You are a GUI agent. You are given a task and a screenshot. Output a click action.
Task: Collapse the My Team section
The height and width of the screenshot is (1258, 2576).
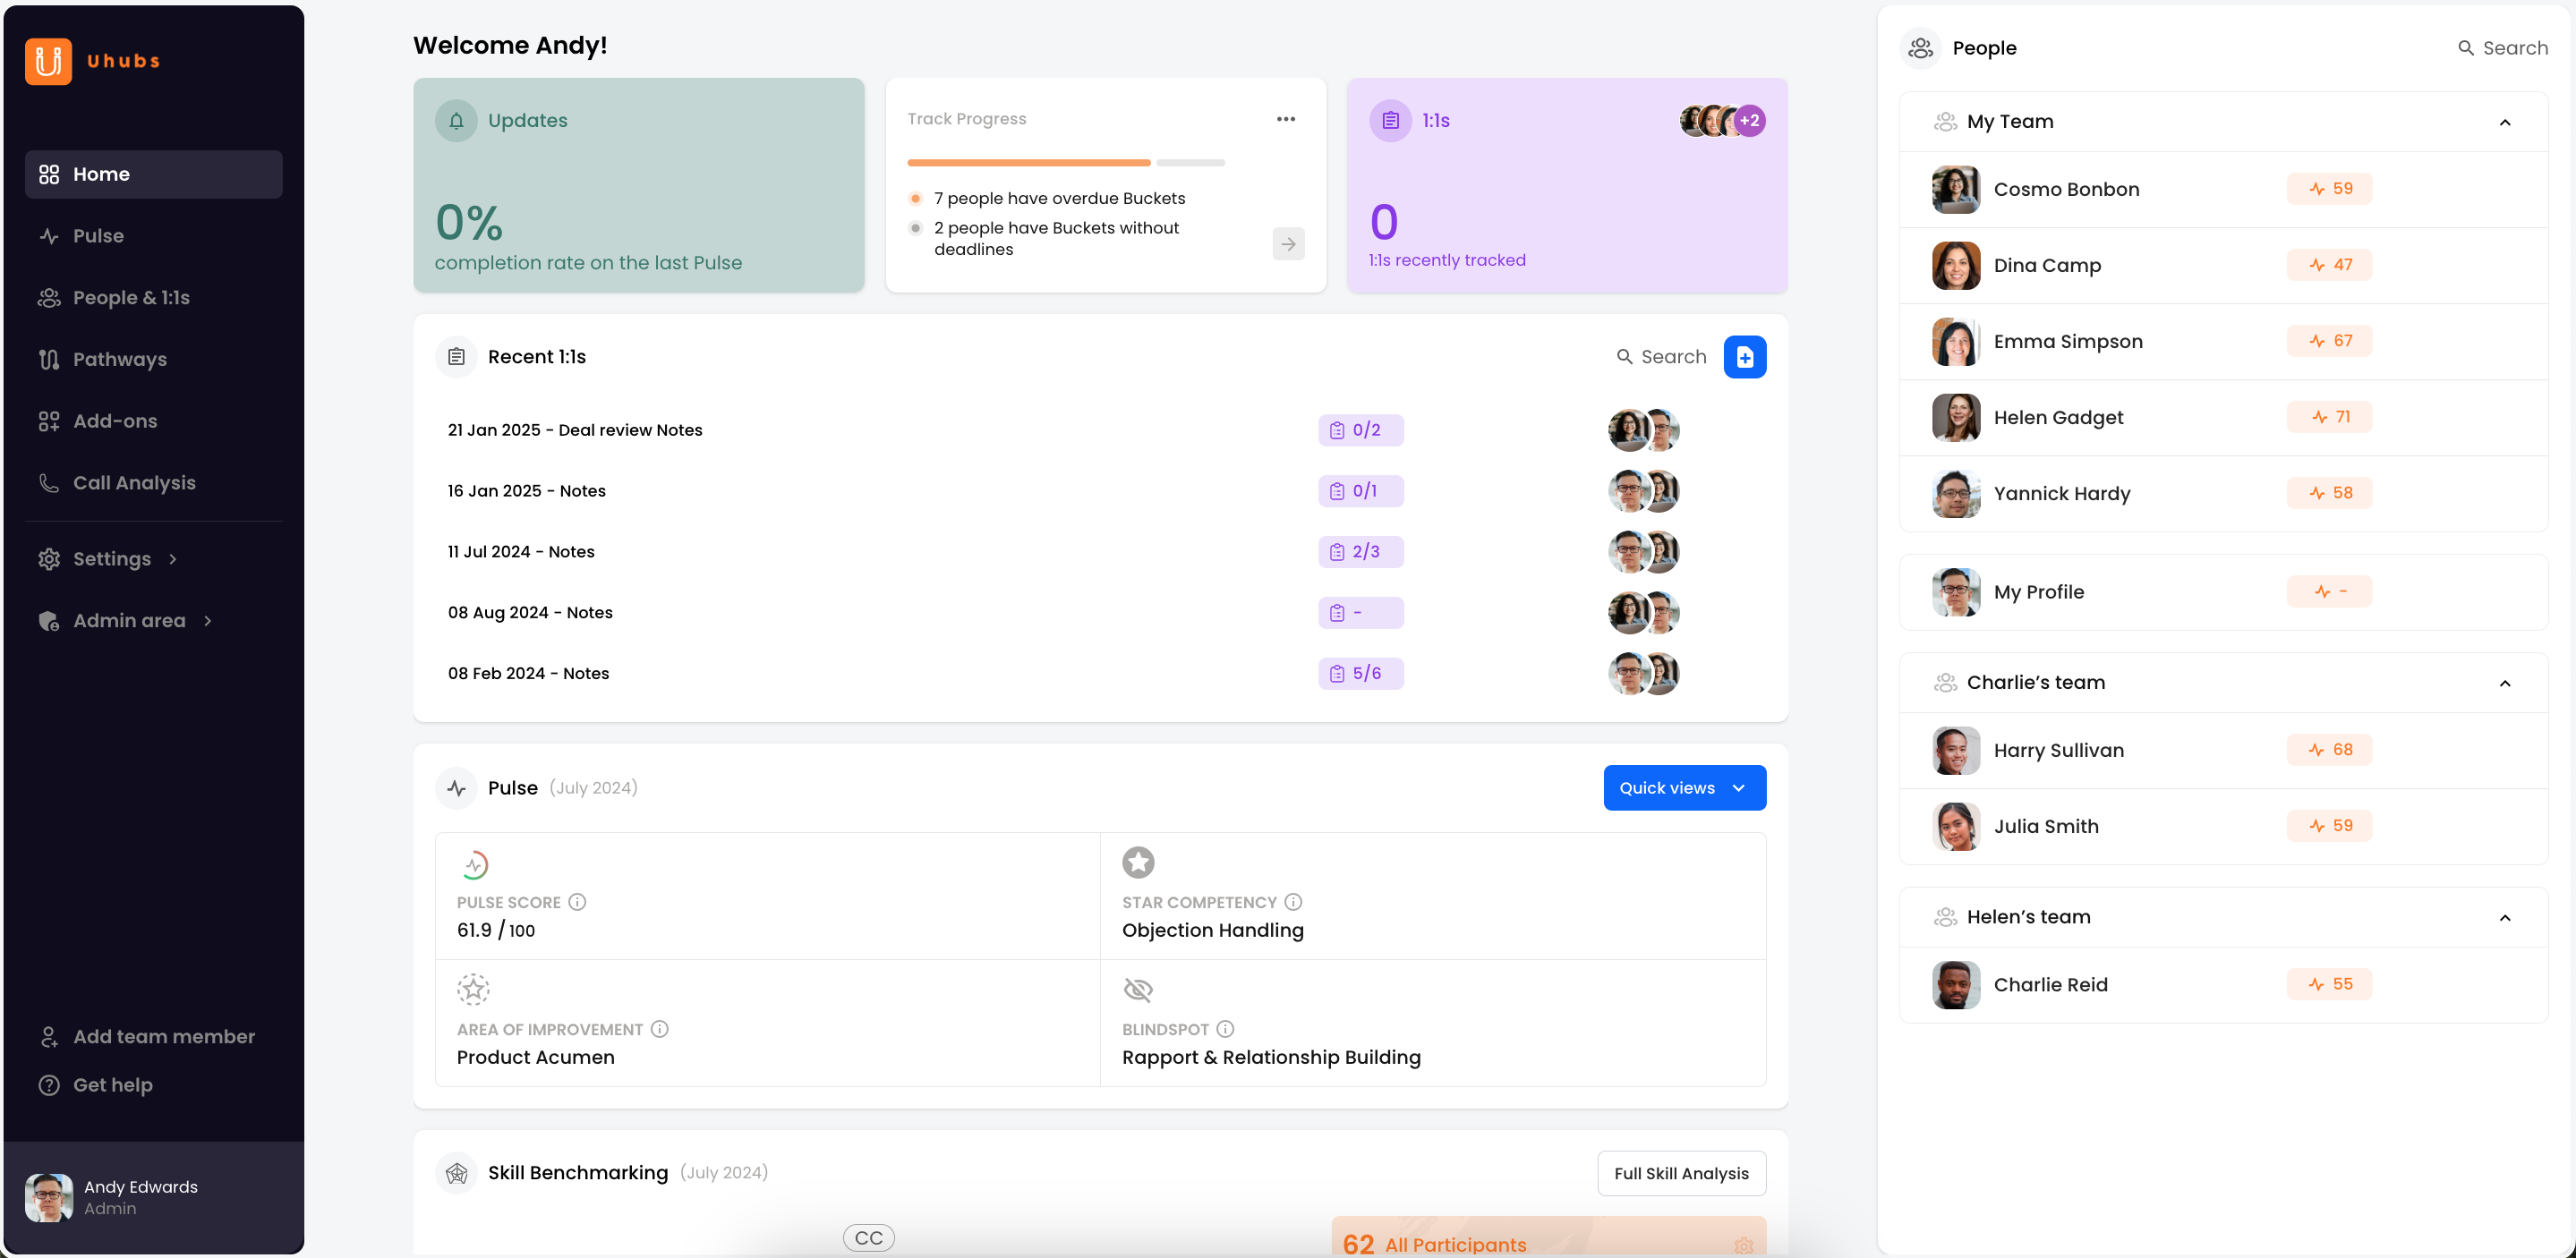click(2504, 122)
